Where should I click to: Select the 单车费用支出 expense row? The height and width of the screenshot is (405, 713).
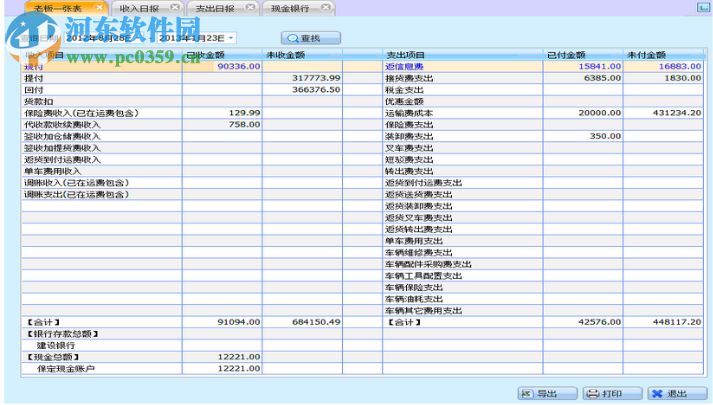pyautogui.click(x=463, y=241)
